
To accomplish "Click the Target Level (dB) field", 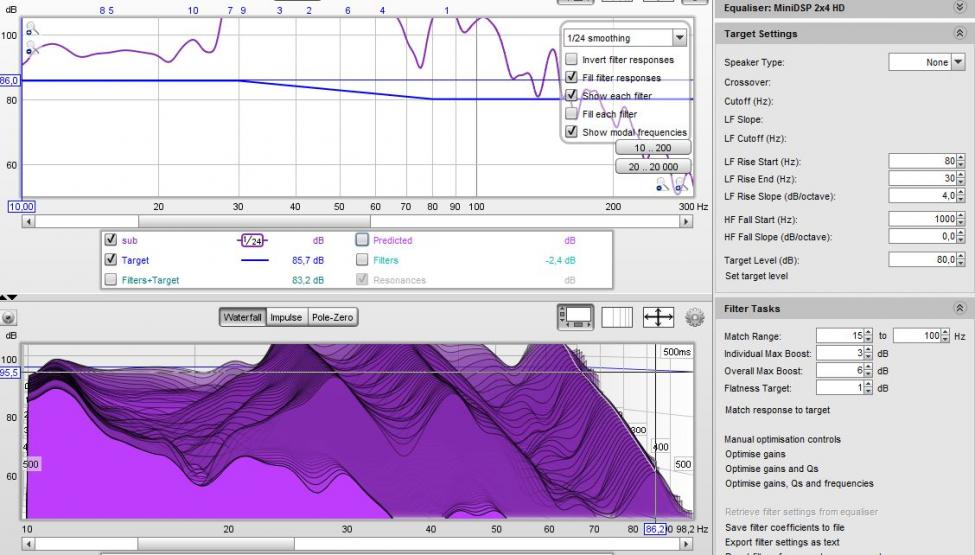I will pos(922,259).
